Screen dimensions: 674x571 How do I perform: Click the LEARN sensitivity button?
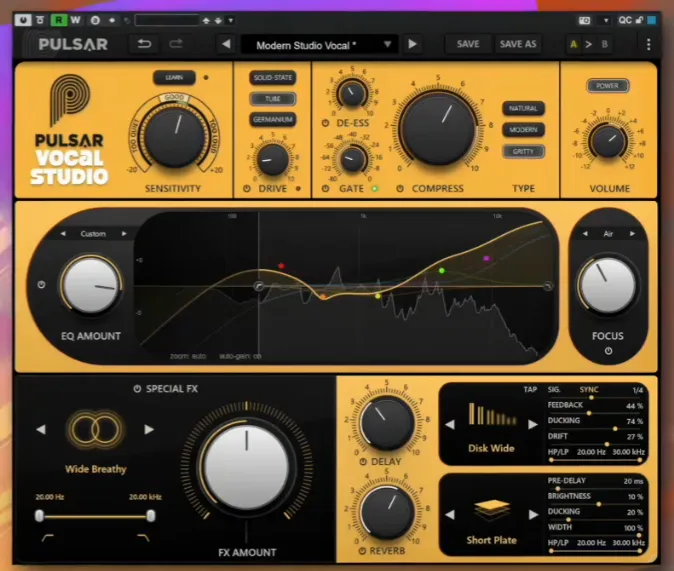click(x=174, y=77)
